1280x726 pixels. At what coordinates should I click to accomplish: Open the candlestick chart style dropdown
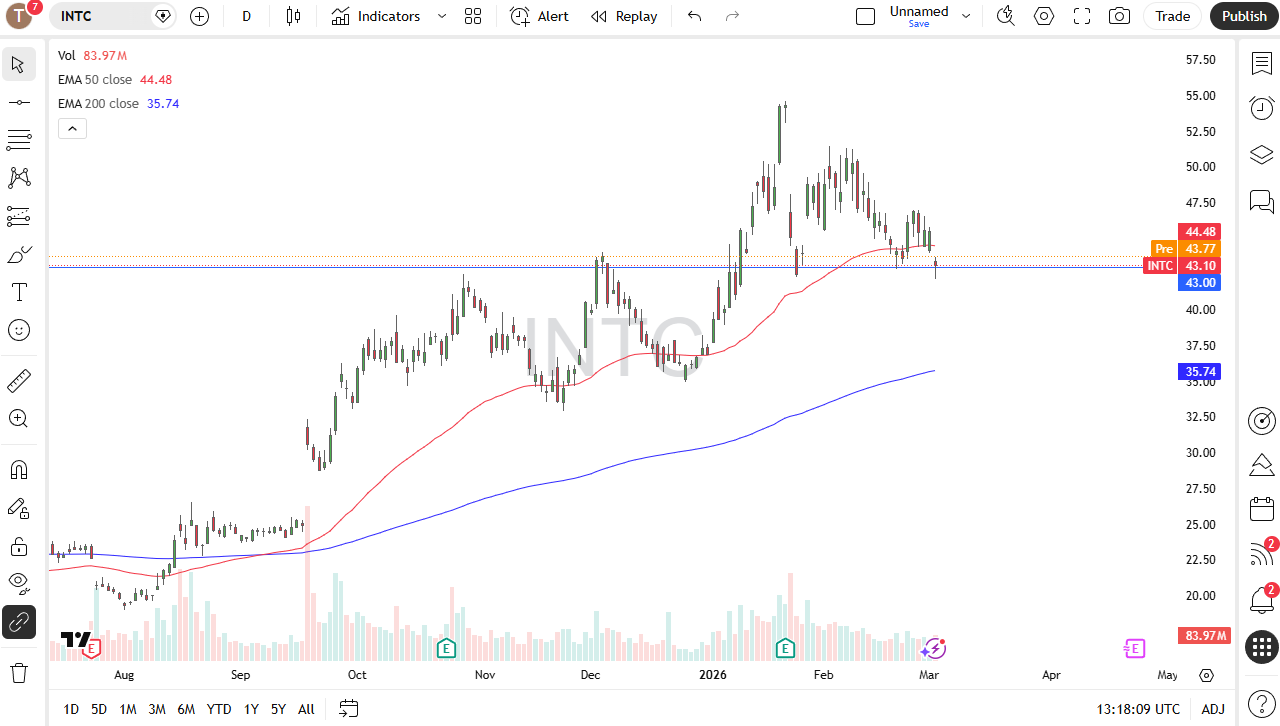[x=293, y=16]
